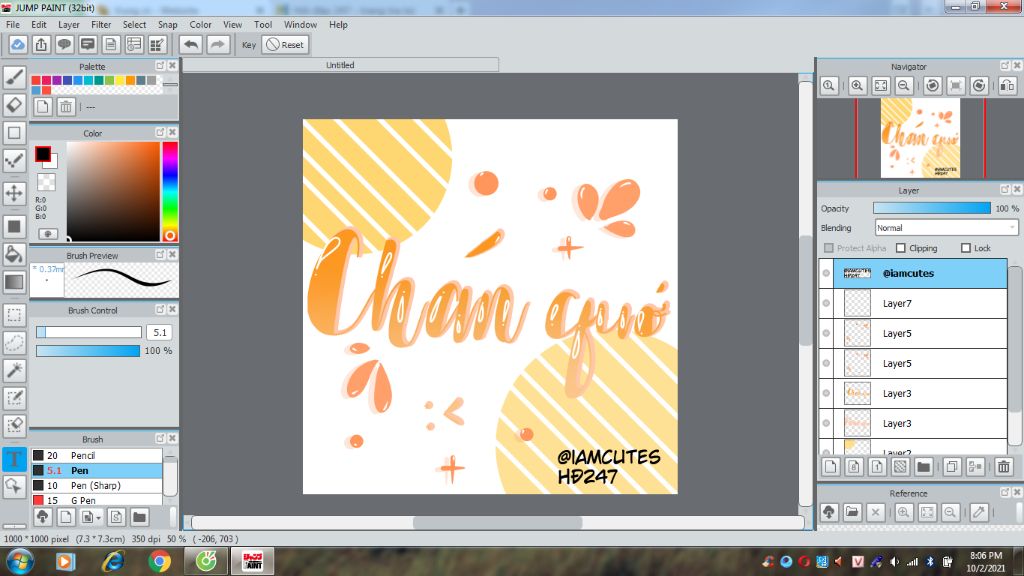Select the Pen (Sharp) brush

tap(97, 485)
